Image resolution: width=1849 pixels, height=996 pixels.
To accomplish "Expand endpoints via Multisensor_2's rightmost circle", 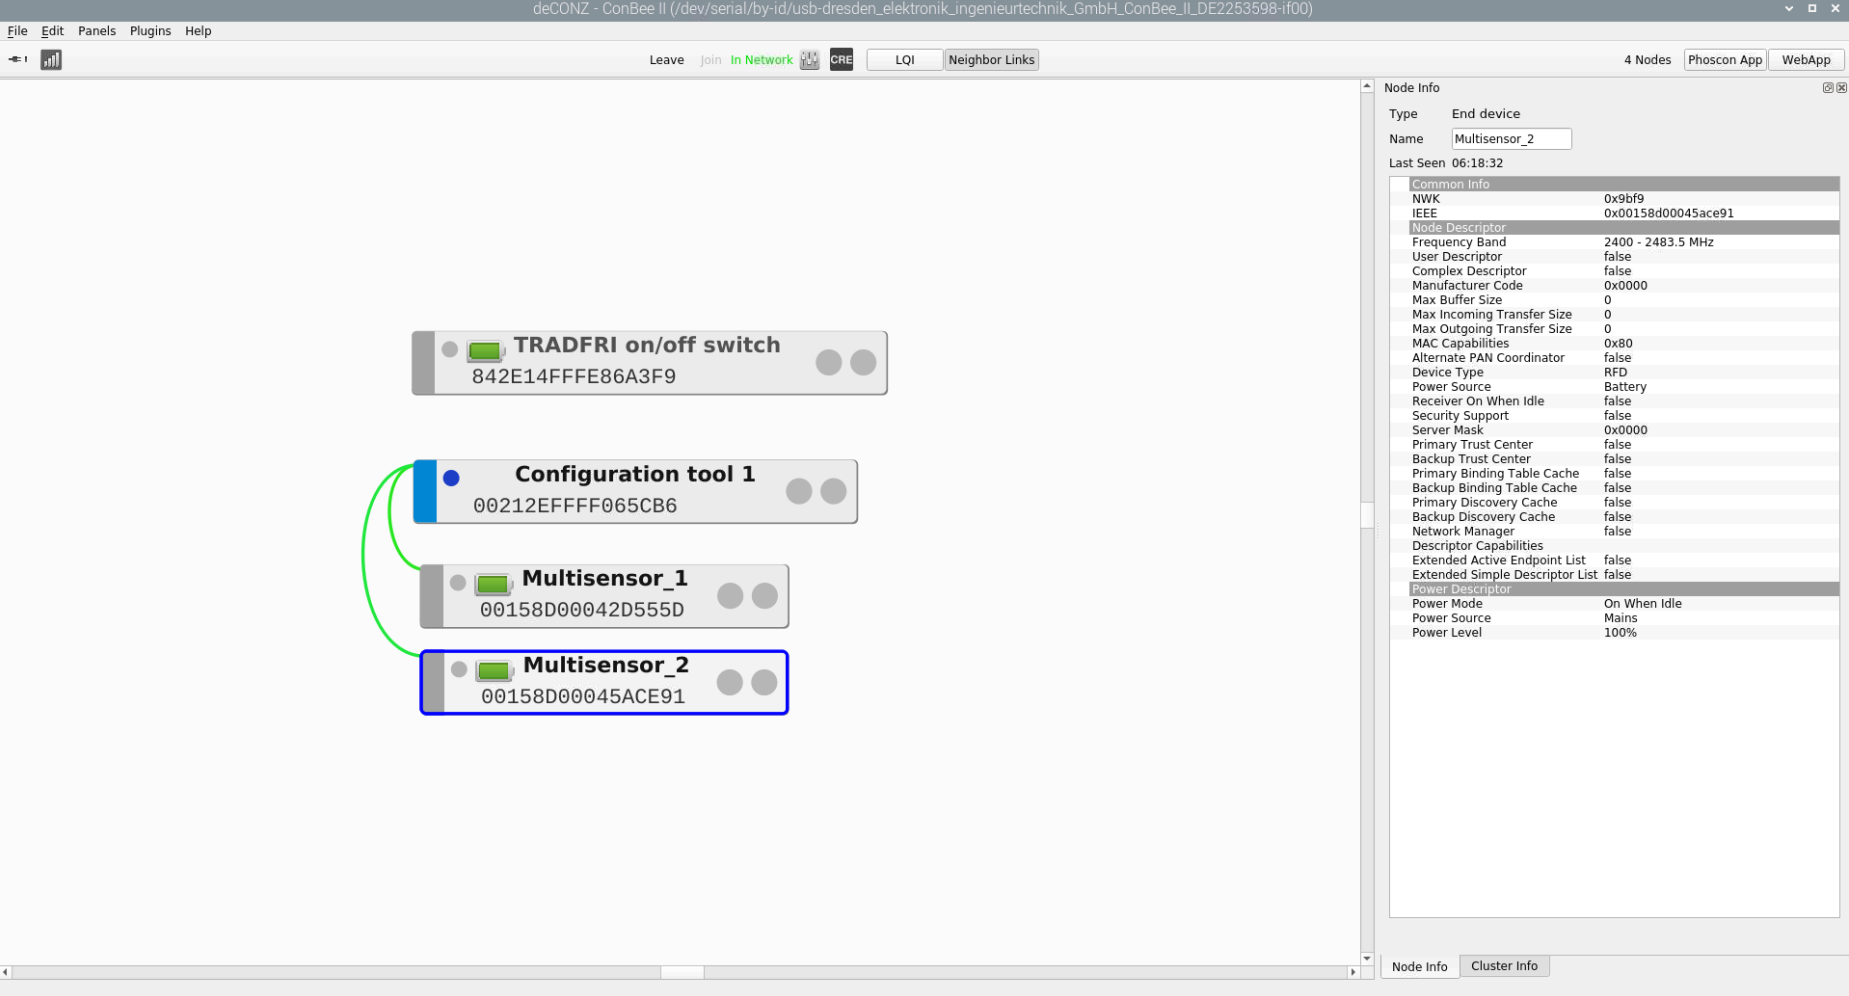I will click(x=764, y=682).
